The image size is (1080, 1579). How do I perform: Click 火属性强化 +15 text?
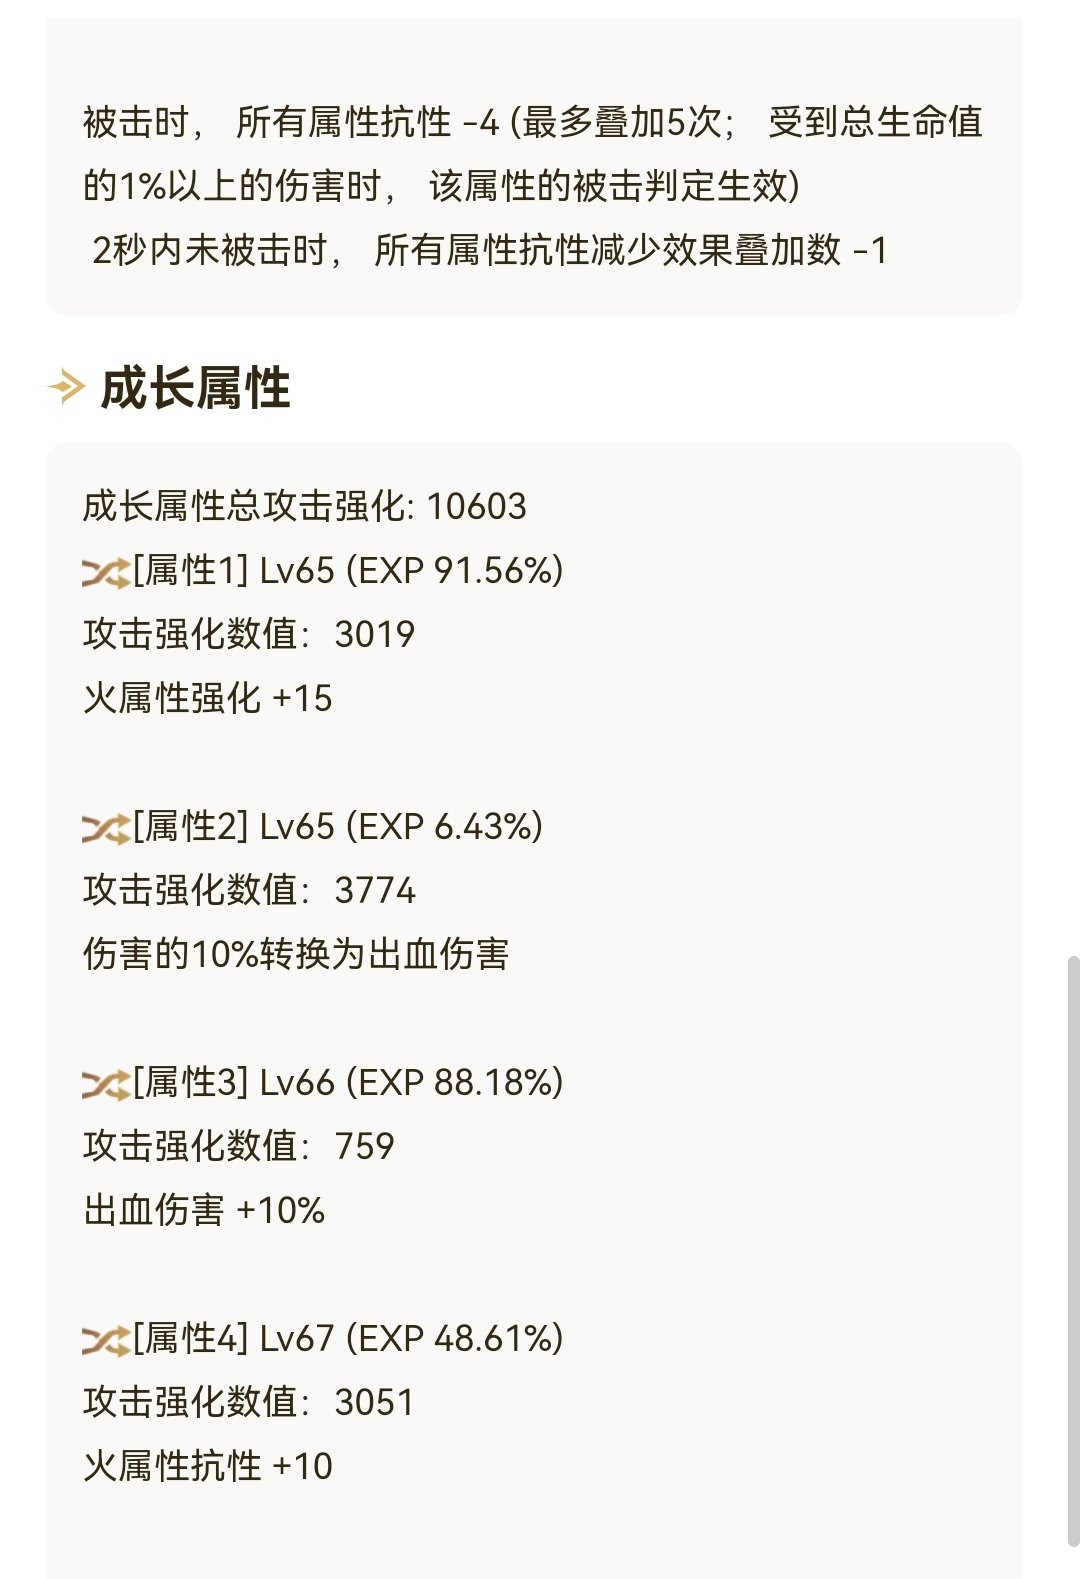pos(207,698)
